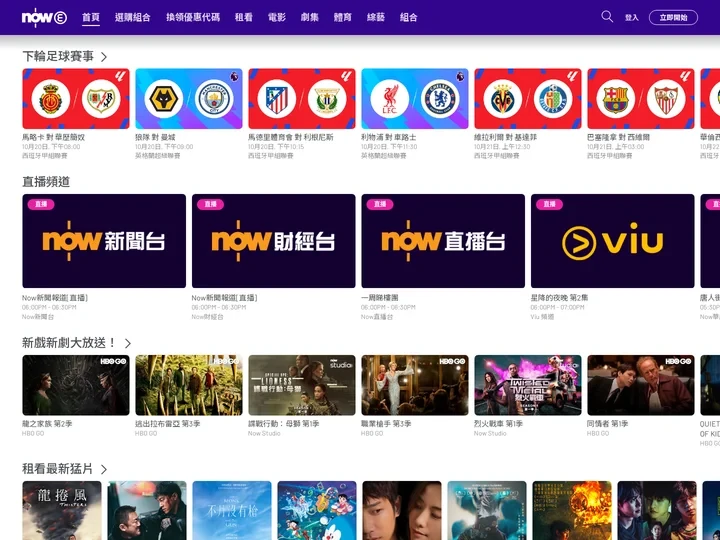Open 龍之家族 第2季 poster
Image resolution: width=720 pixels, height=540 pixels.
pyautogui.click(x=76, y=385)
